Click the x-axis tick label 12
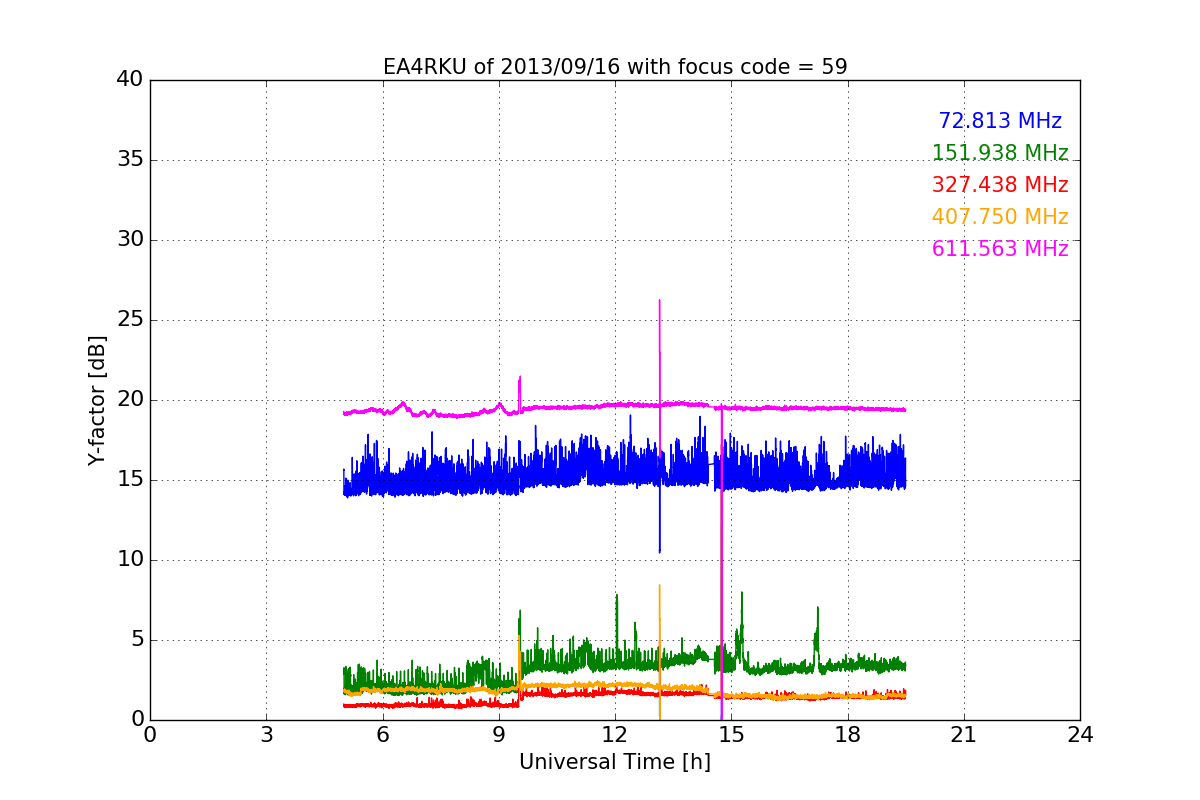 point(615,735)
